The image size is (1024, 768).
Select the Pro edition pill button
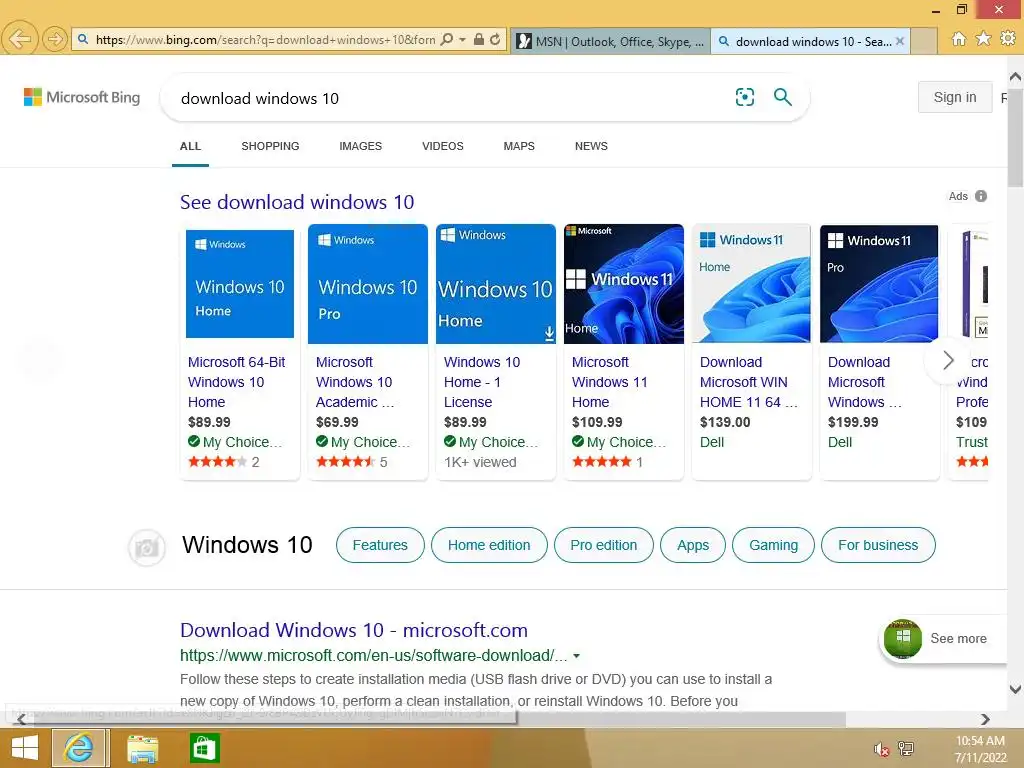tap(603, 545)
